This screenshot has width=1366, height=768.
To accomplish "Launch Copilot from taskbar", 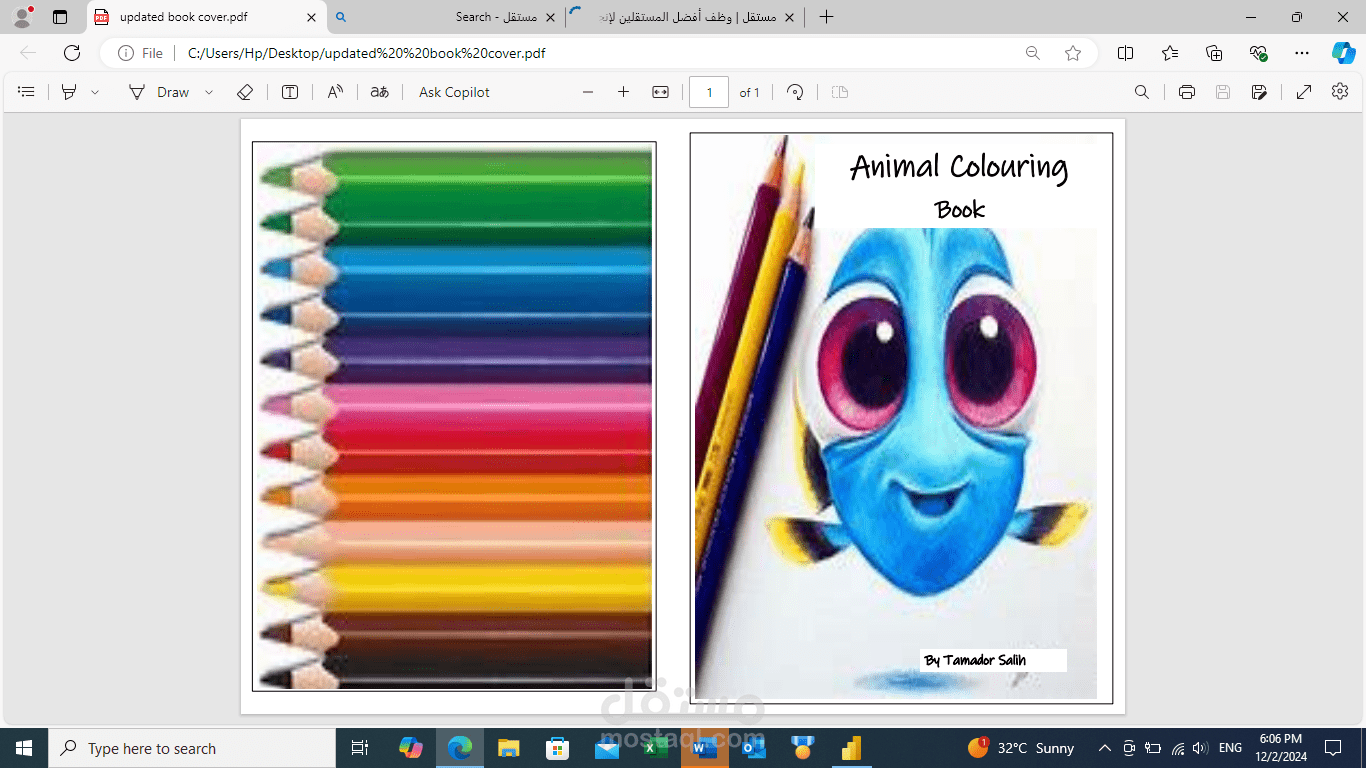I will [410, 748].
